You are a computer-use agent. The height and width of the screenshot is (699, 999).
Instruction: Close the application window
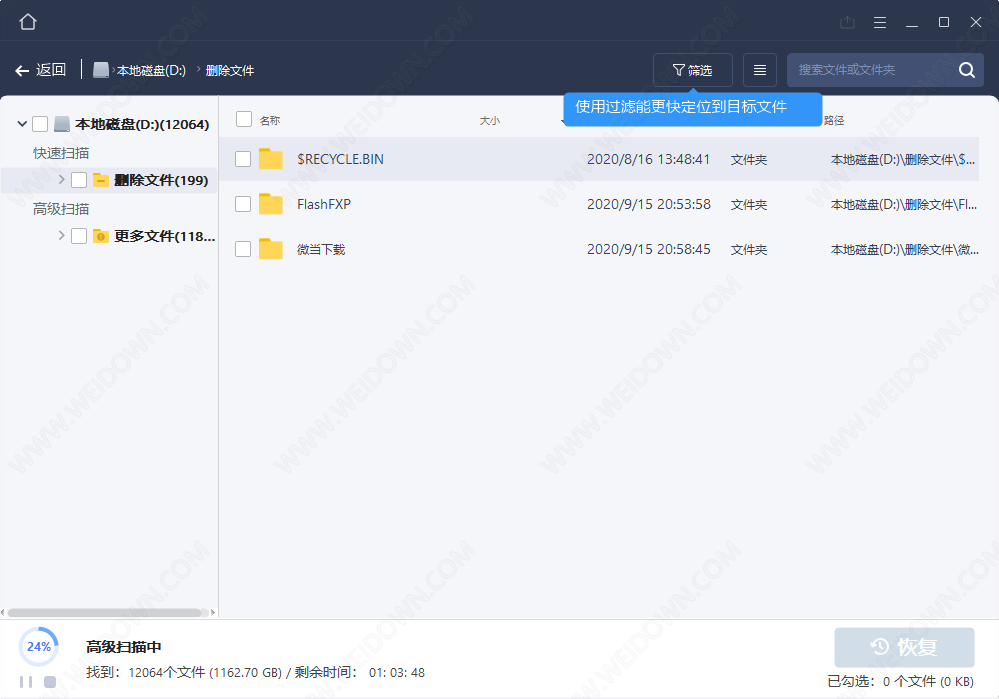(975, 22)
